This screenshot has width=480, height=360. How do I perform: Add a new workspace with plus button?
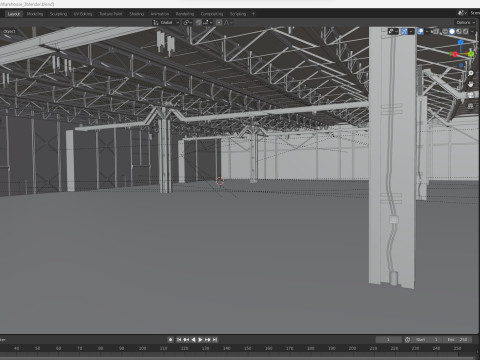[x=253, y=14]
